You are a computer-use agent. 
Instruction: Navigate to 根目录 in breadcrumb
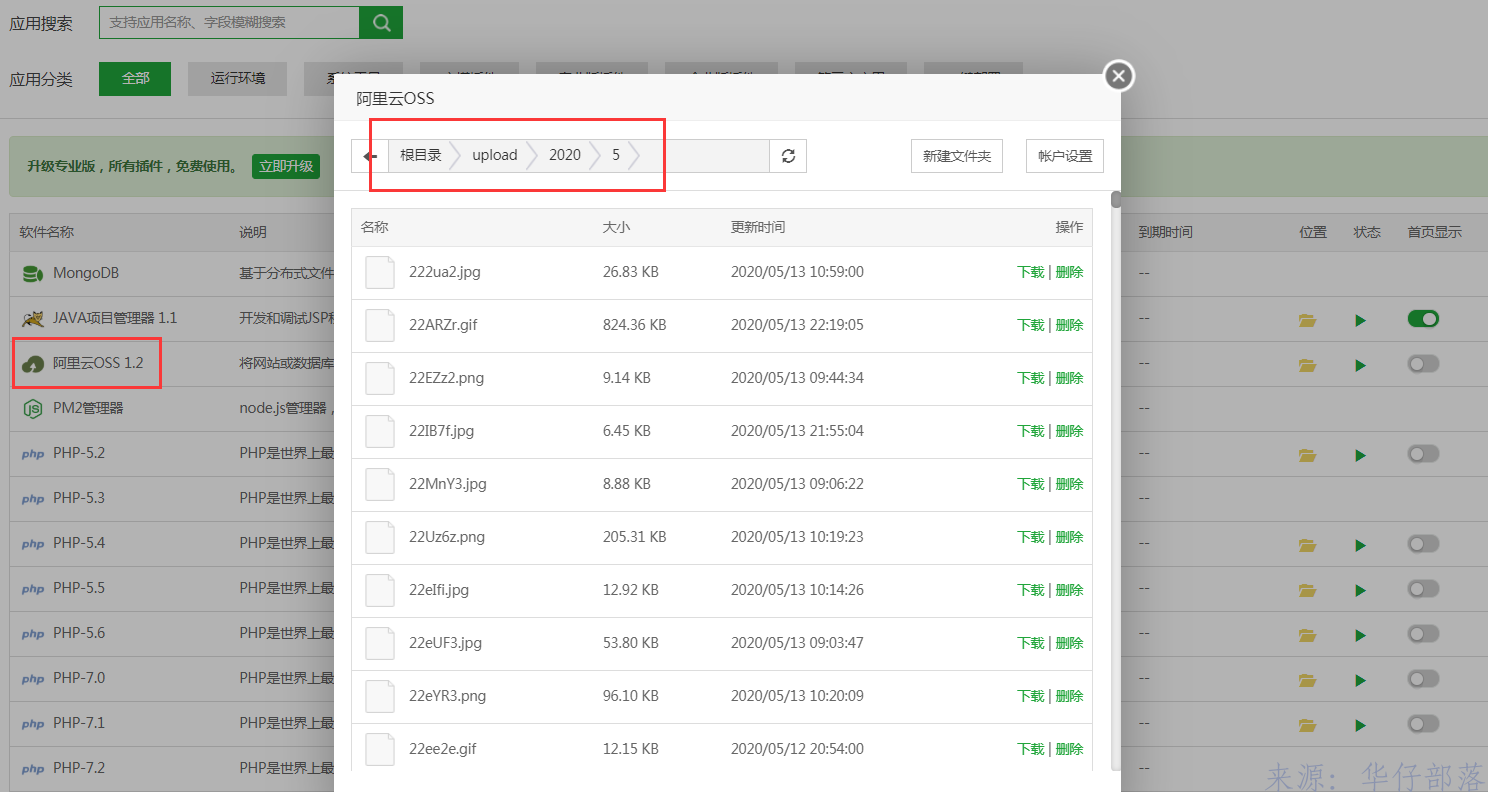tap(421, 156)
